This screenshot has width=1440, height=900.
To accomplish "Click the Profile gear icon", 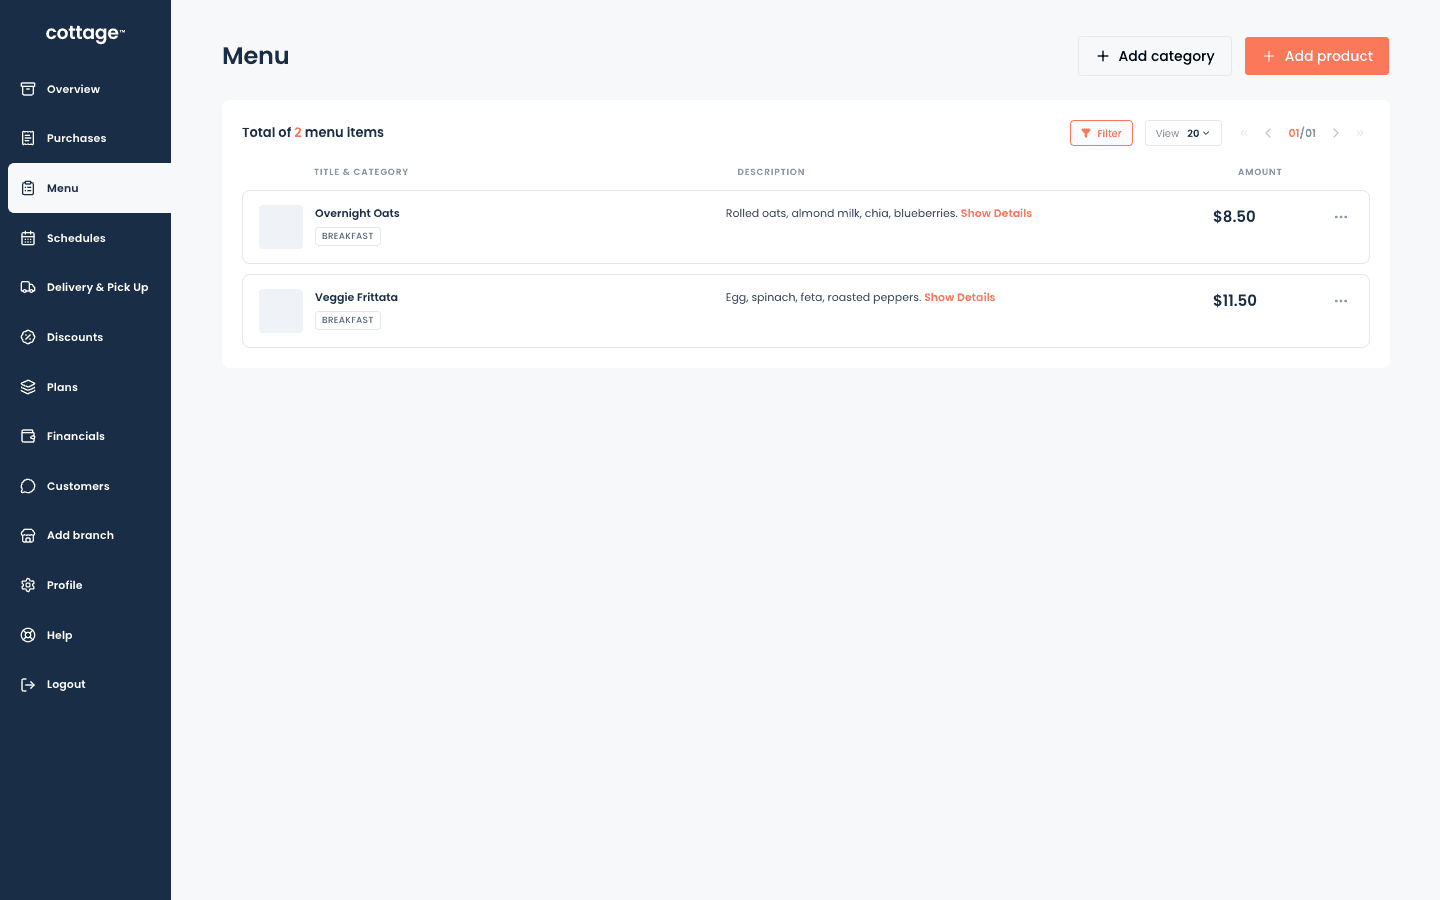I will point(28,585).
